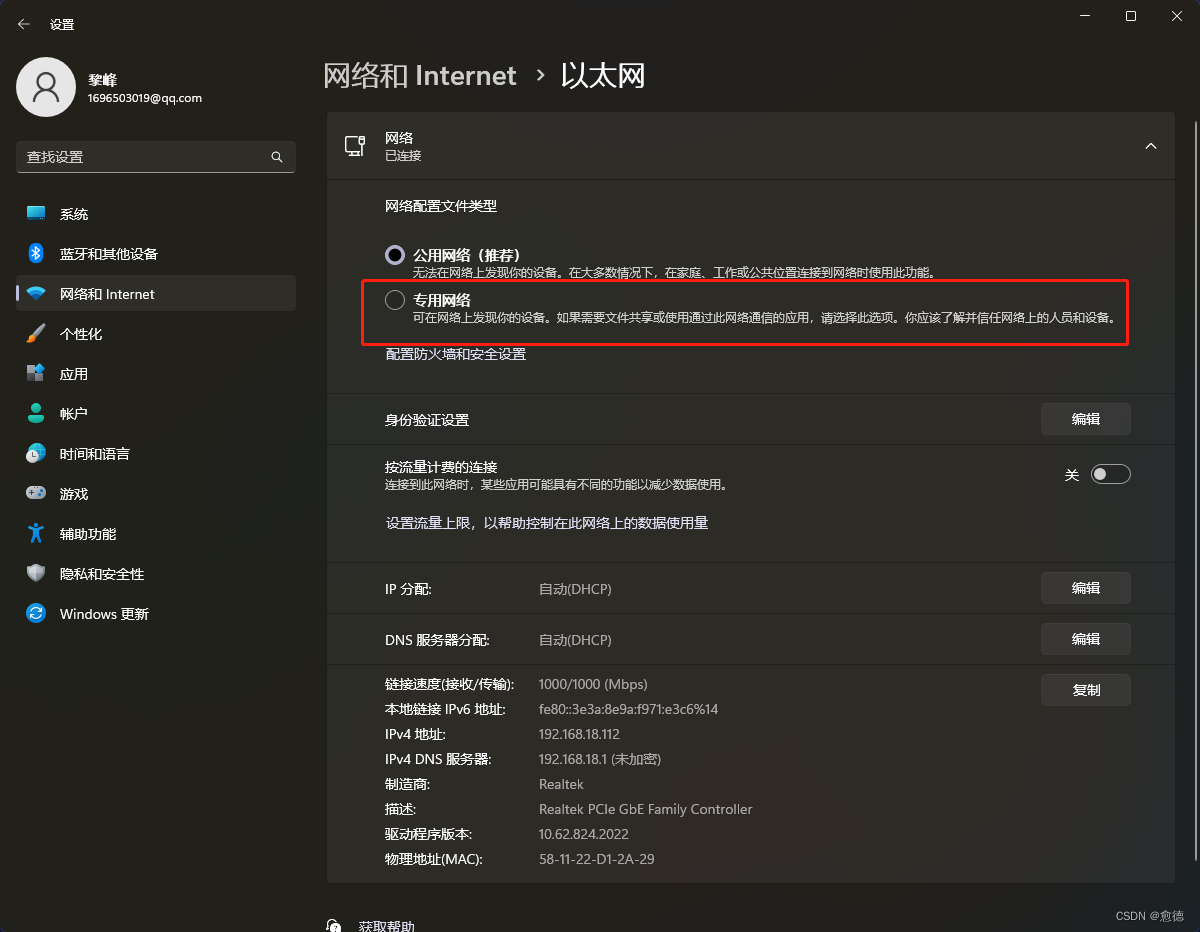Click 编辑 next to IP 分配
Viewport: 1200px width, 932px height.
point(1085,588)
